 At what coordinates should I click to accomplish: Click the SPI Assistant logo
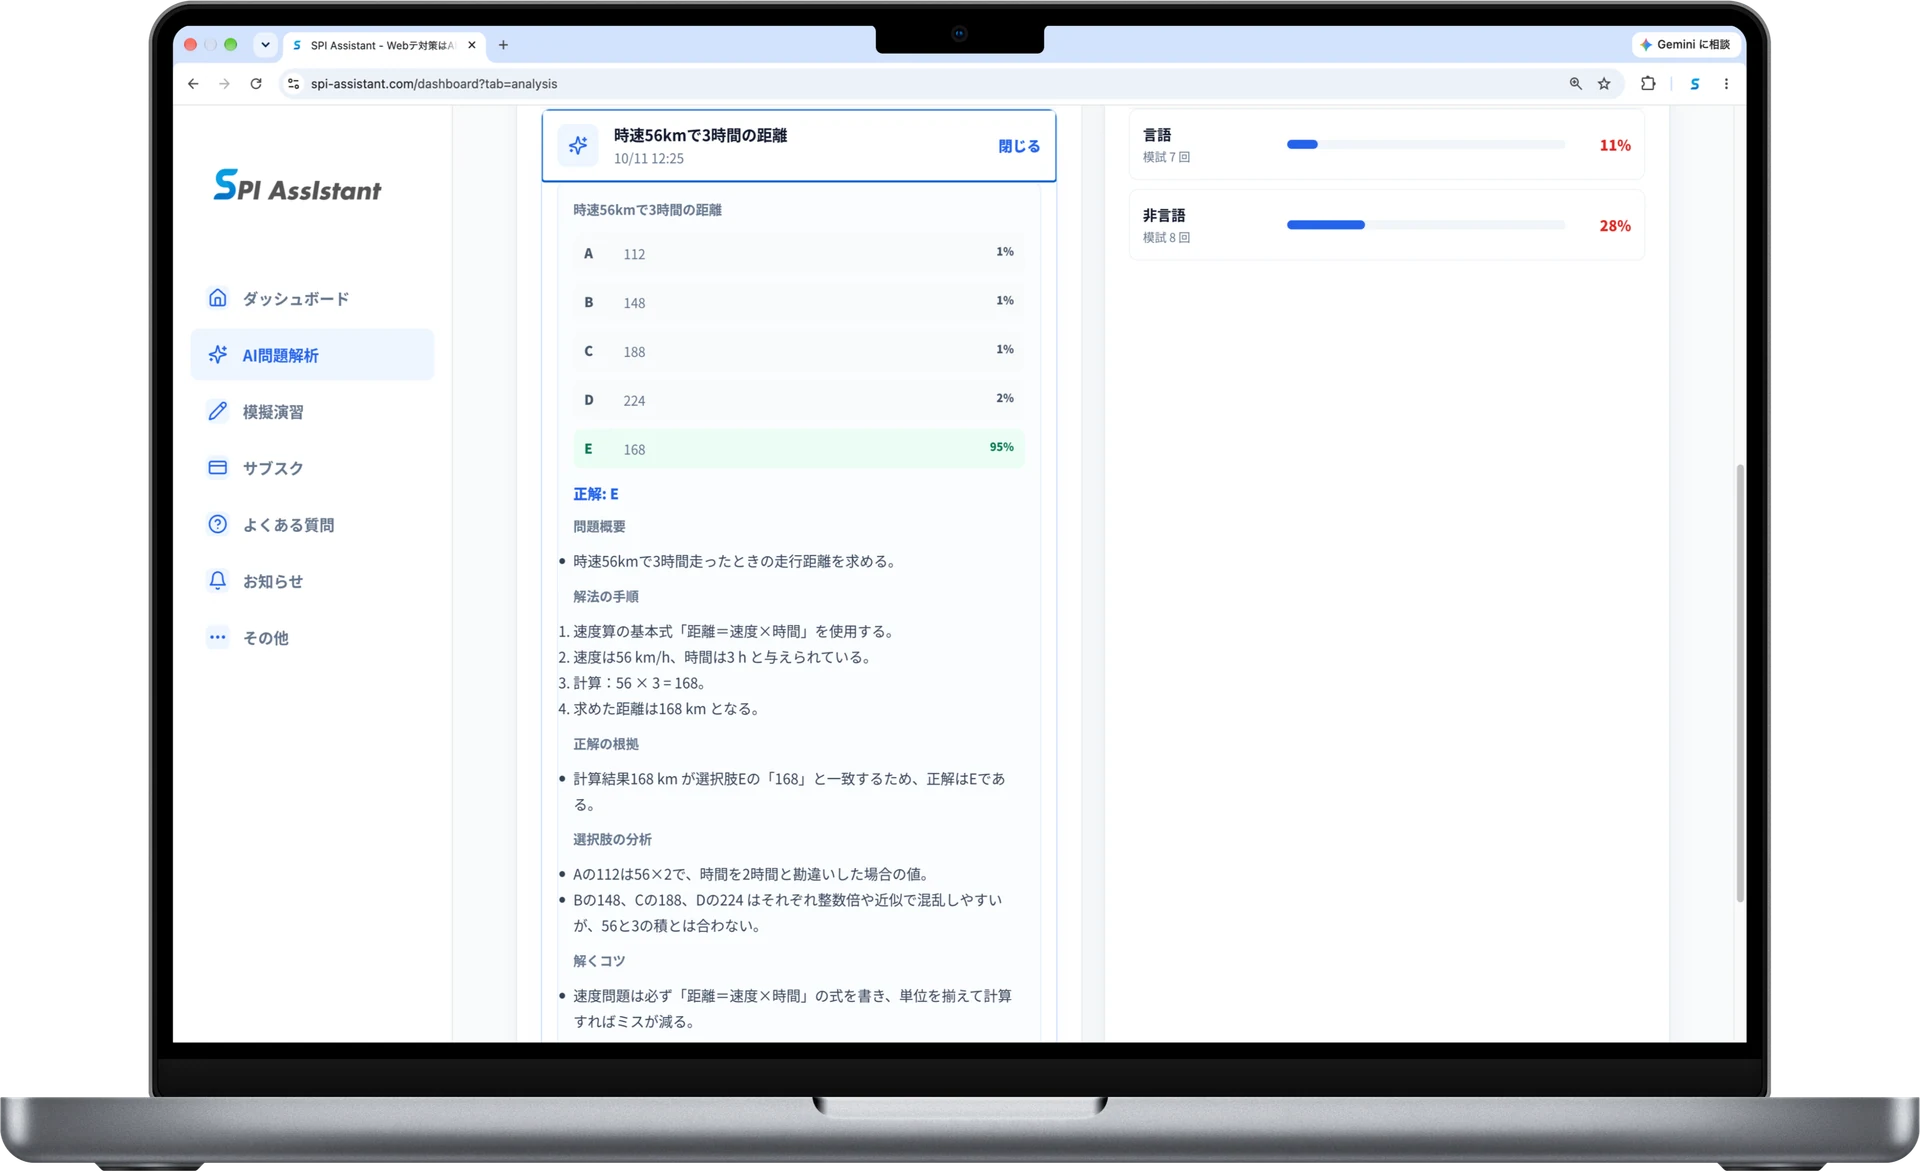coord(297,186)
